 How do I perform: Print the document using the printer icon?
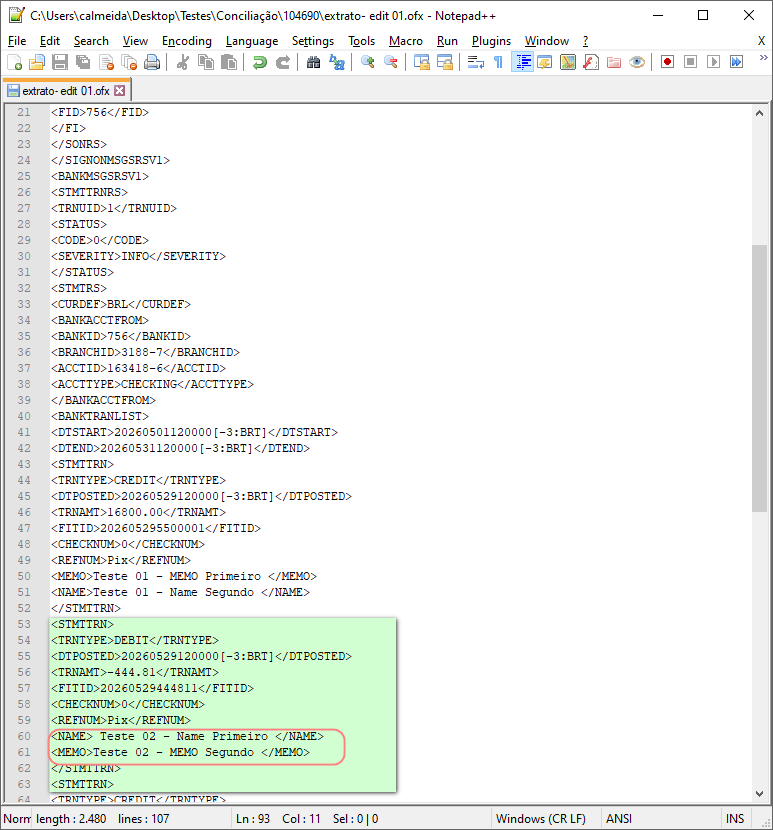click(152, 62)
